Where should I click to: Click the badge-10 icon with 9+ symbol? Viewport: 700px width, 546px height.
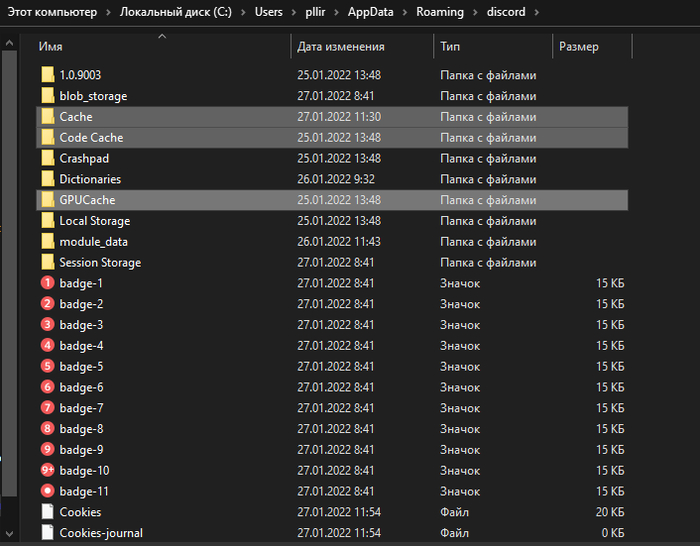pyautogui.click(x=47, y=470)
